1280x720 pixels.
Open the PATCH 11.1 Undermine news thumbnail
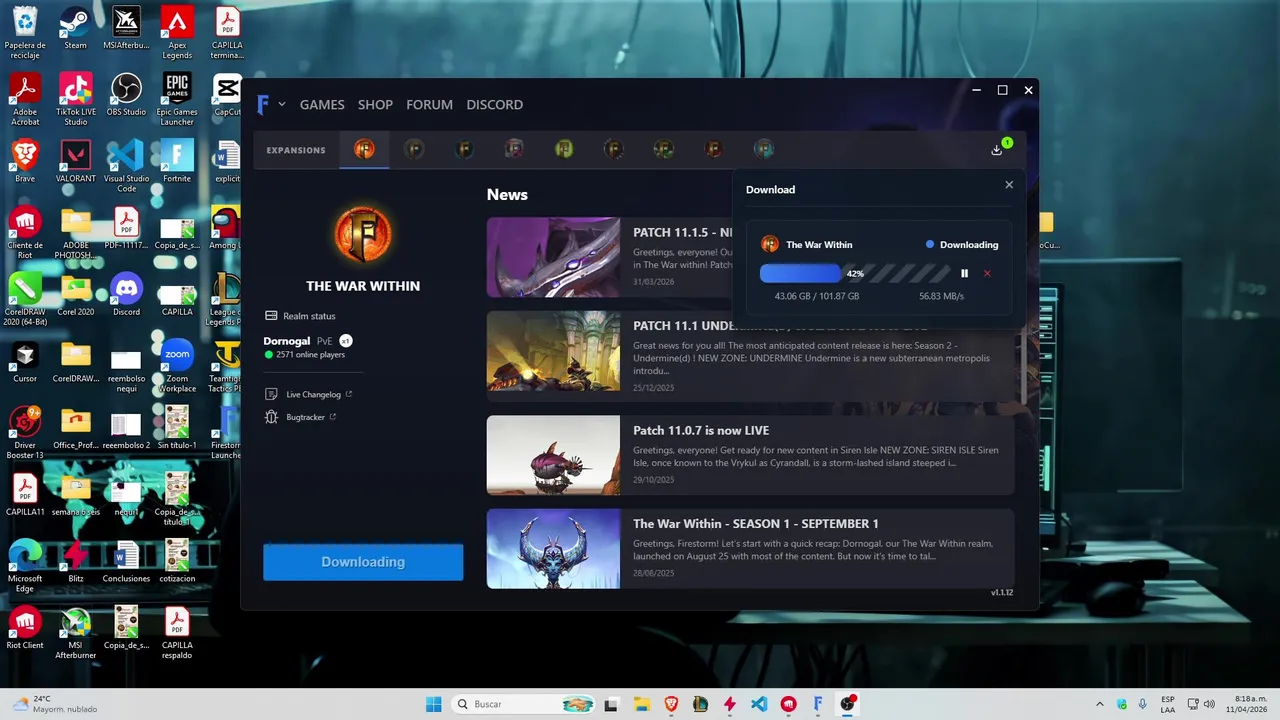[x=553, y=351]
